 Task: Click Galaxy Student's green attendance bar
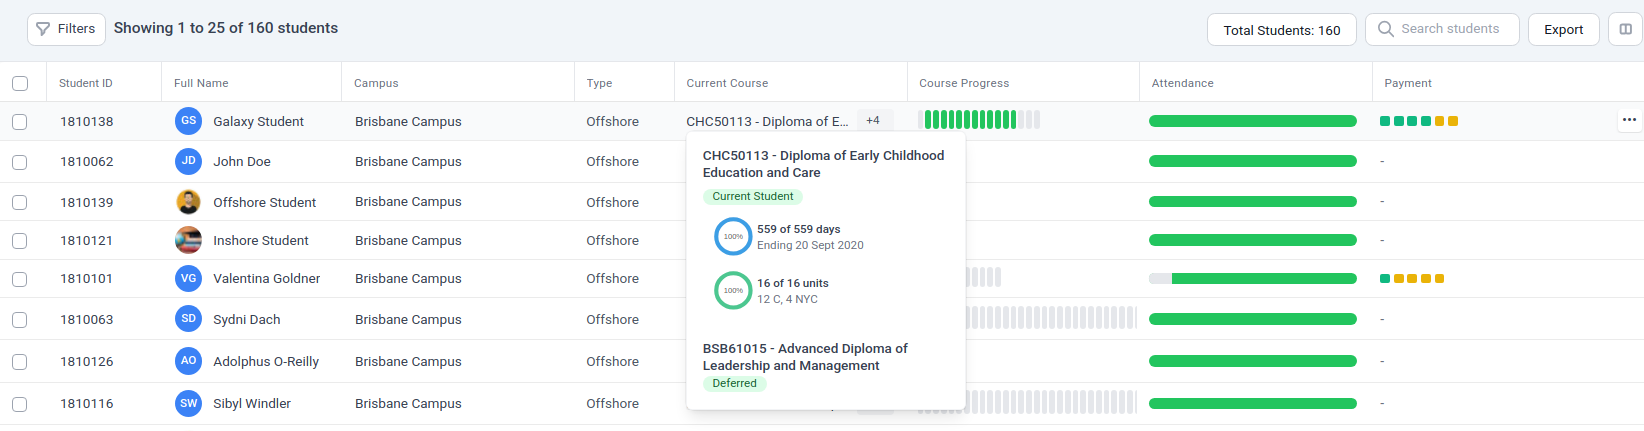point(1252,121)
